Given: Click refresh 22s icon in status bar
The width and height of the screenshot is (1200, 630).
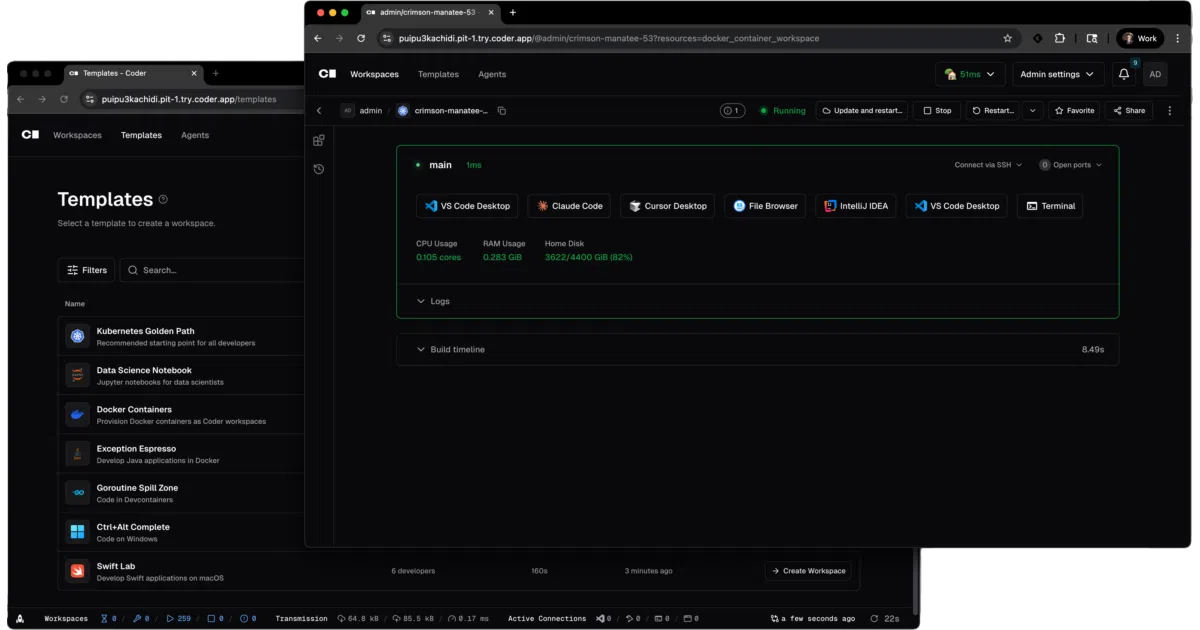Looking at the screenshot, I should pyautogui.click(x=874, y=619).
